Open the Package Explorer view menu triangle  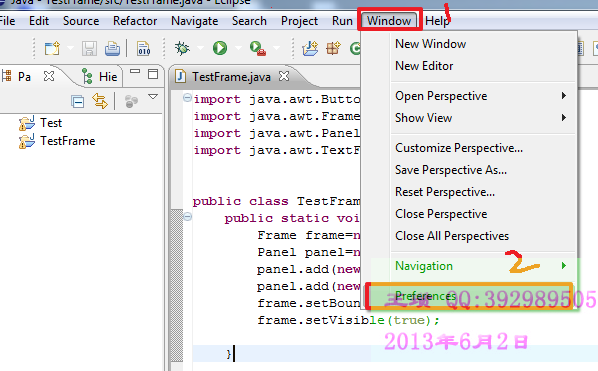pyautogui.click(x=153, y=97)
